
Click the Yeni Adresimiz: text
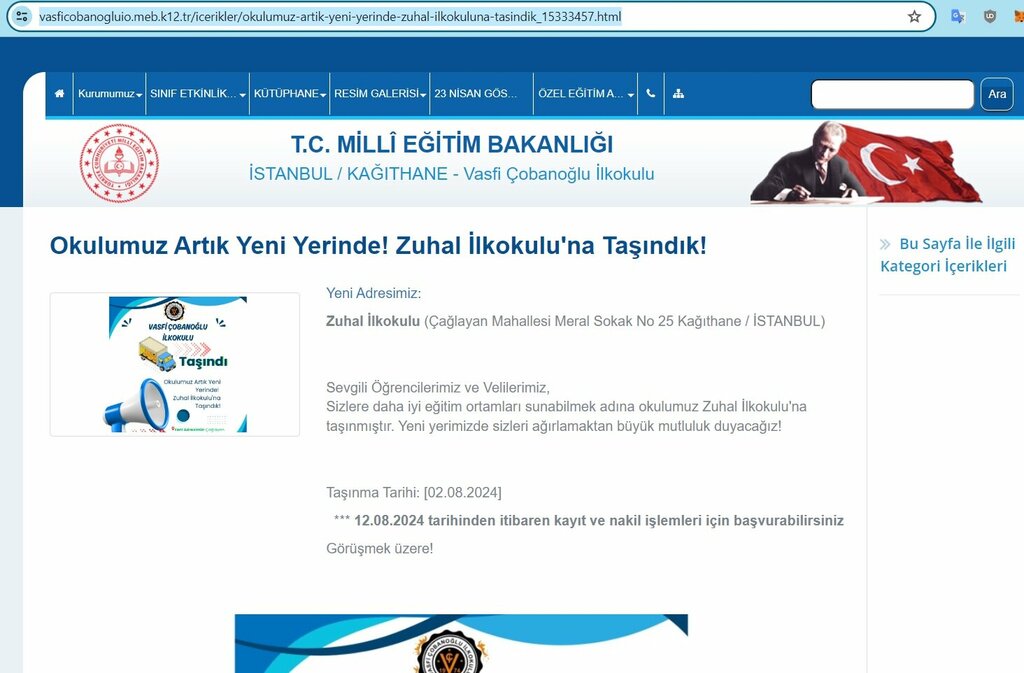click(374, 293)
